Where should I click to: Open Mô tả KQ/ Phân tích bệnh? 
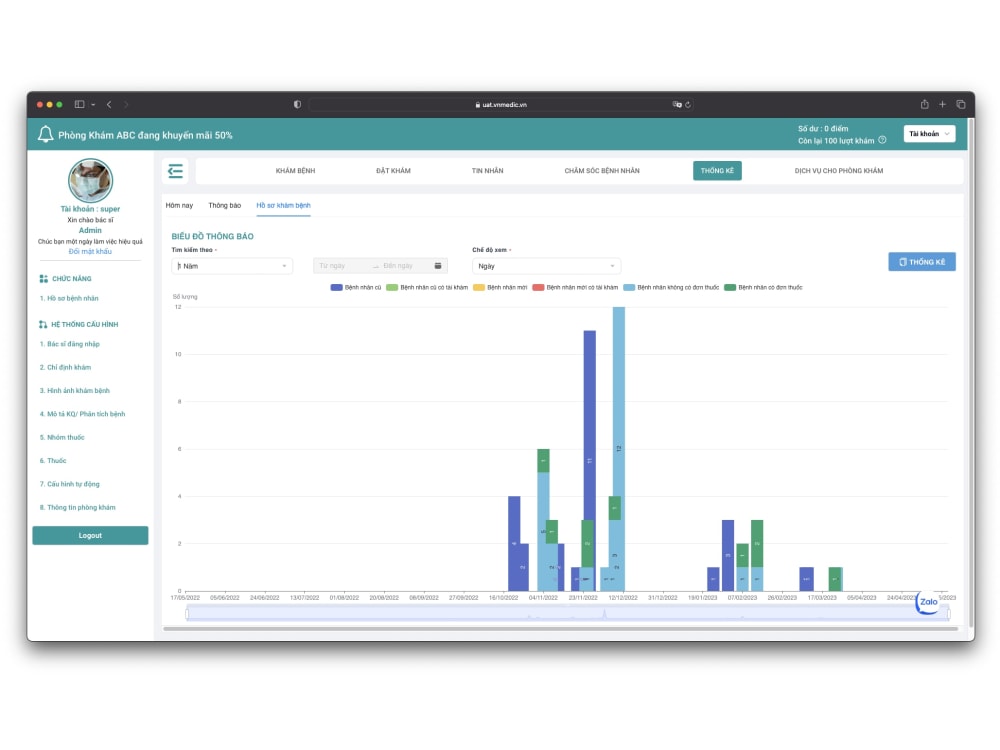pyautogui.click(x=82, y=414)
